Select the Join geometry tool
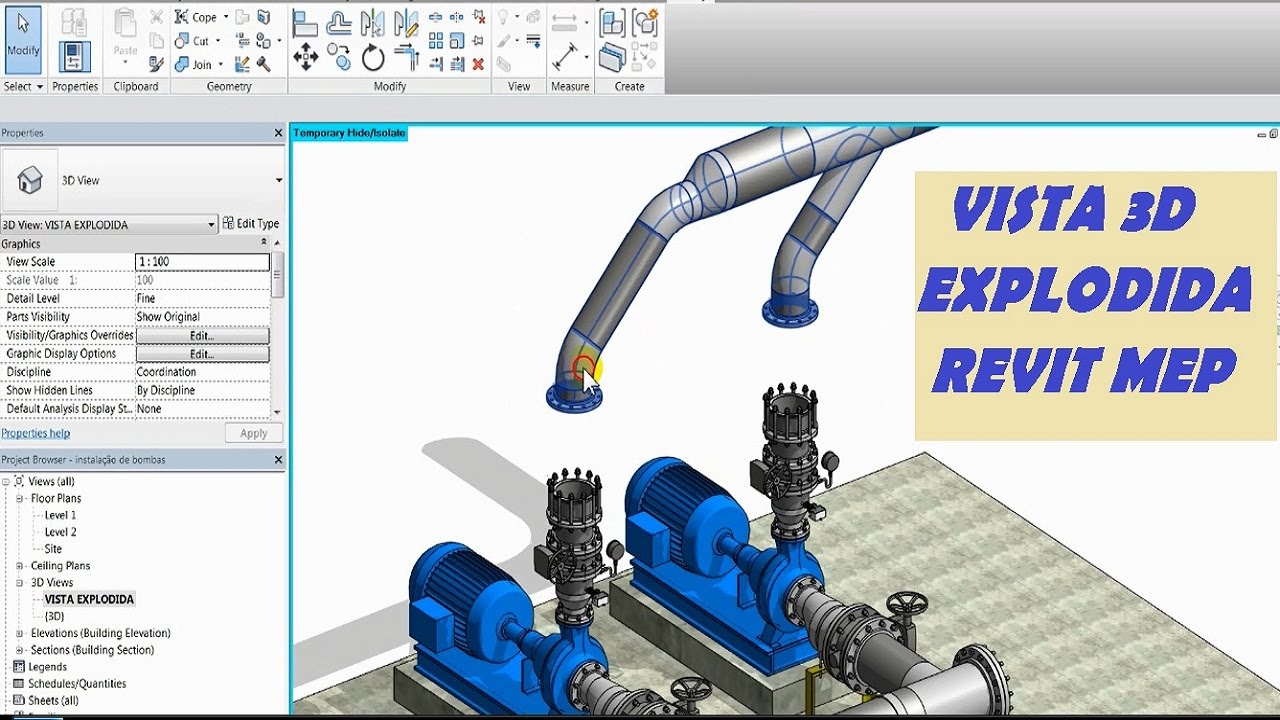This screenshot has height=720, width=1280. pyautogui.click(x=194, y=64)
